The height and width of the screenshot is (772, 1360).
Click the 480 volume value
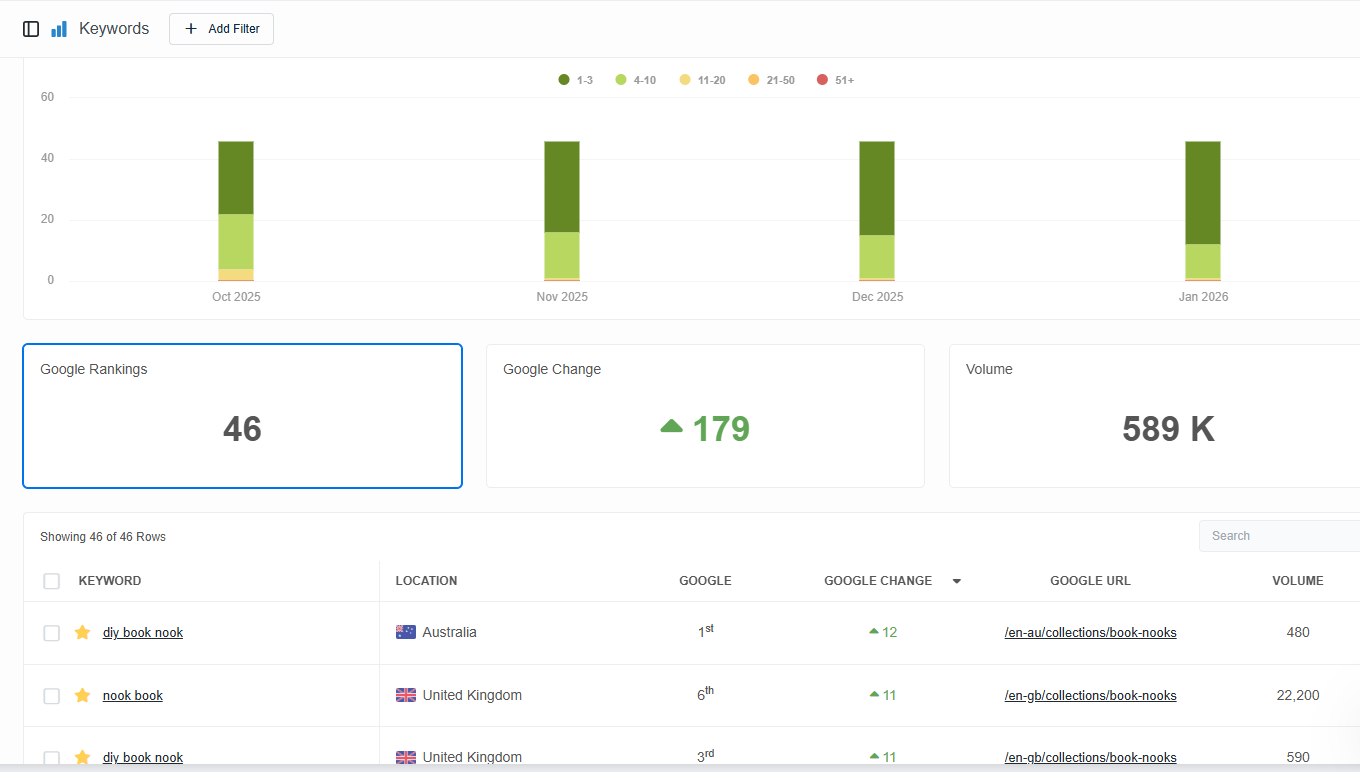[1298, 632]
